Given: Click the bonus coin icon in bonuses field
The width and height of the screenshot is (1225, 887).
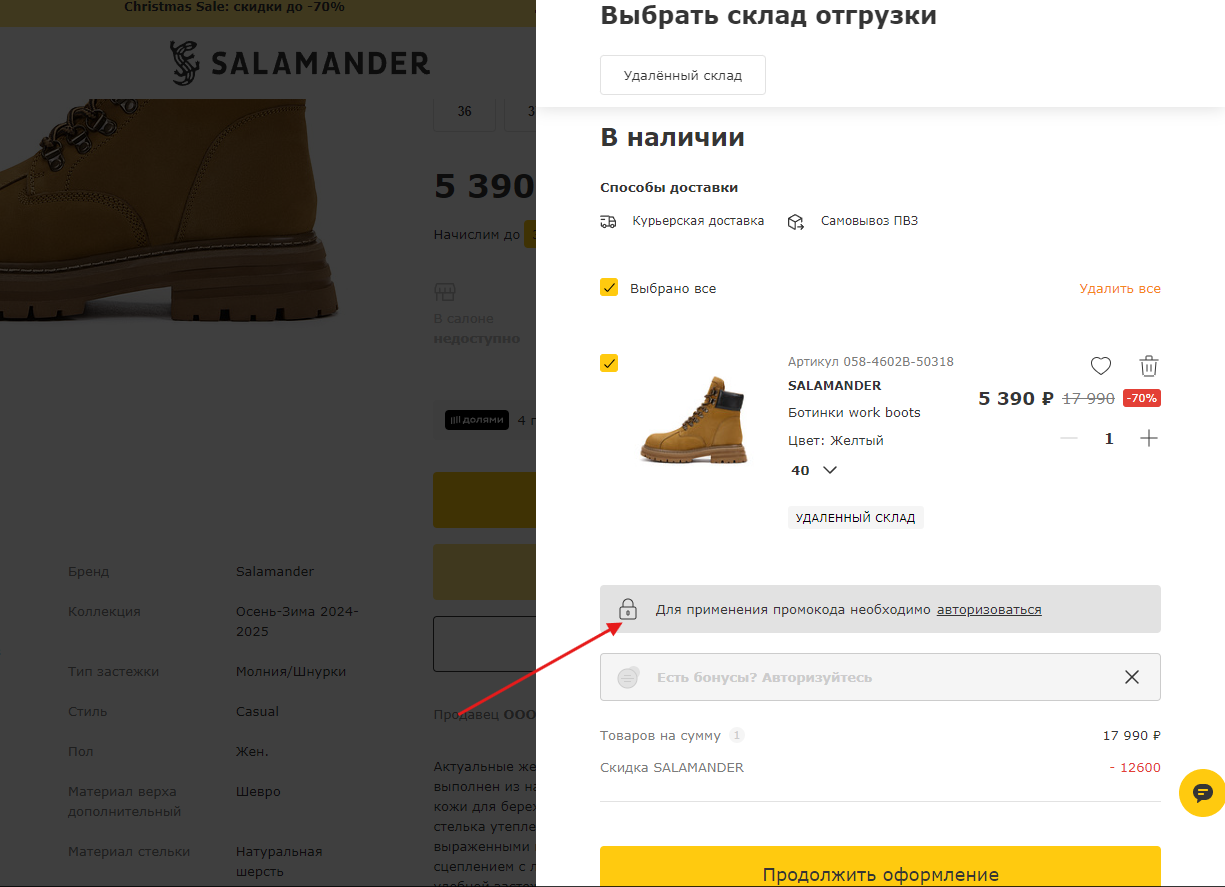Looking at the screenshot, I should [x=628, y=677].
